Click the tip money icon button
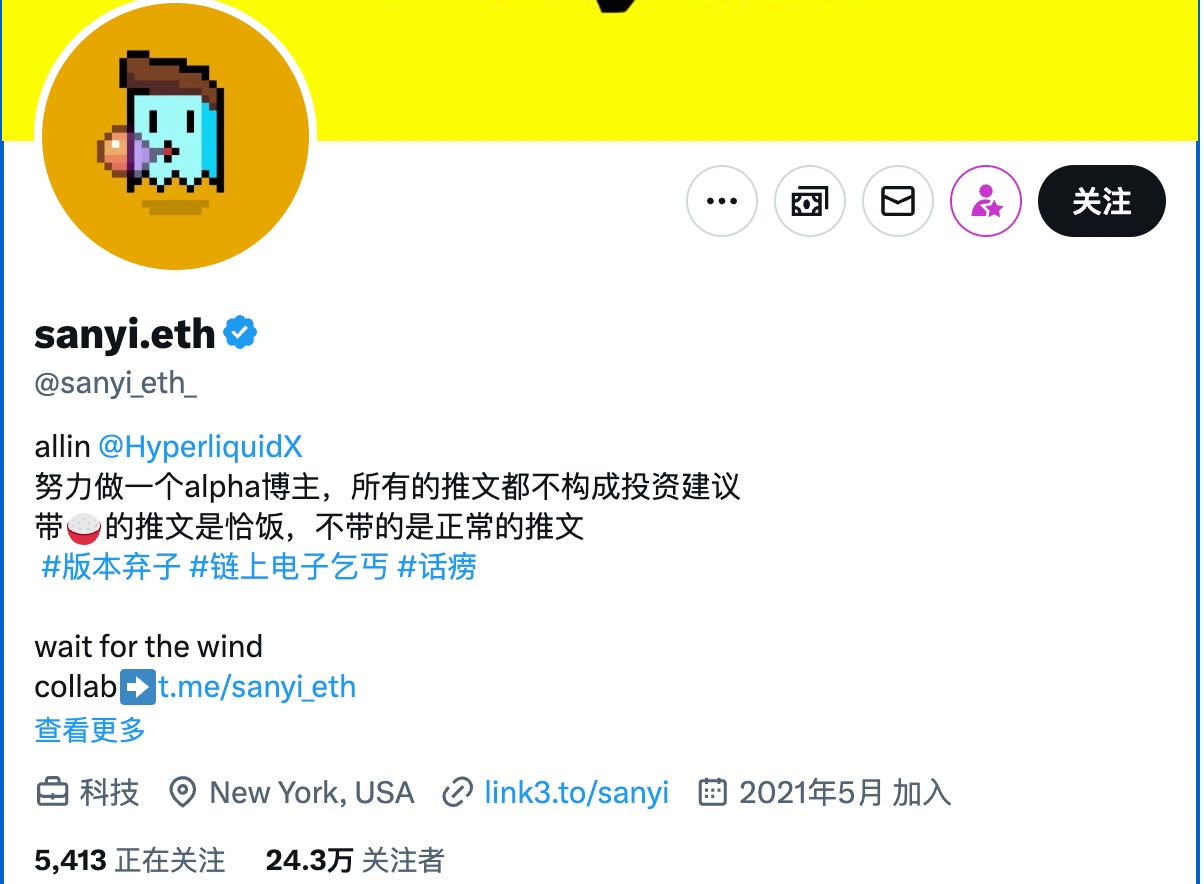 point(810,201)
